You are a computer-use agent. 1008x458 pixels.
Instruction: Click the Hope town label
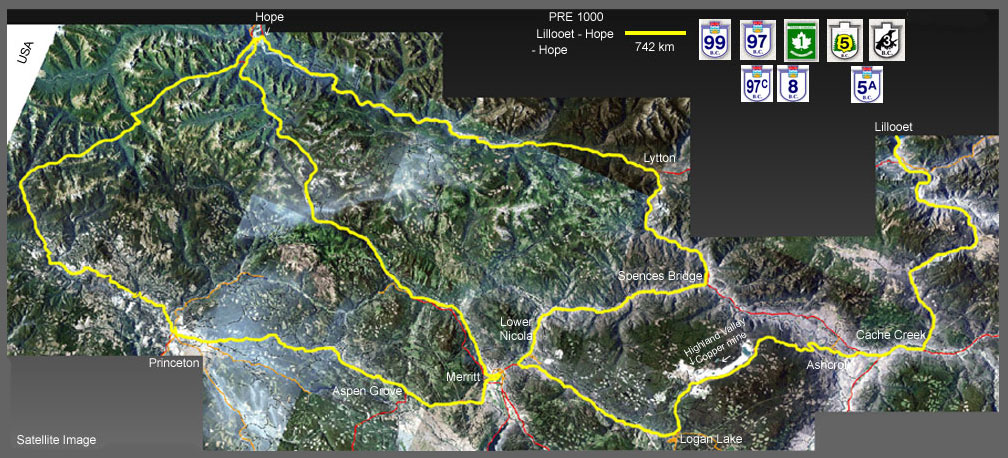pyautogui.click(x=269, y=16)
